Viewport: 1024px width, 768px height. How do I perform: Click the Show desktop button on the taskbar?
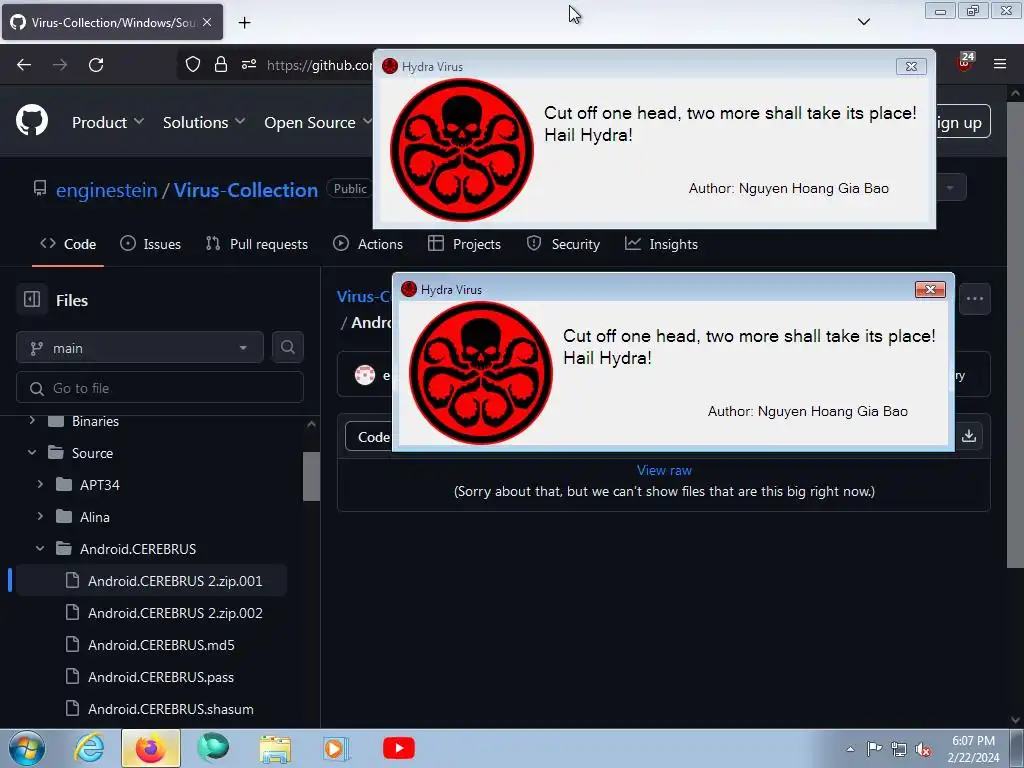click(1017, 749)
